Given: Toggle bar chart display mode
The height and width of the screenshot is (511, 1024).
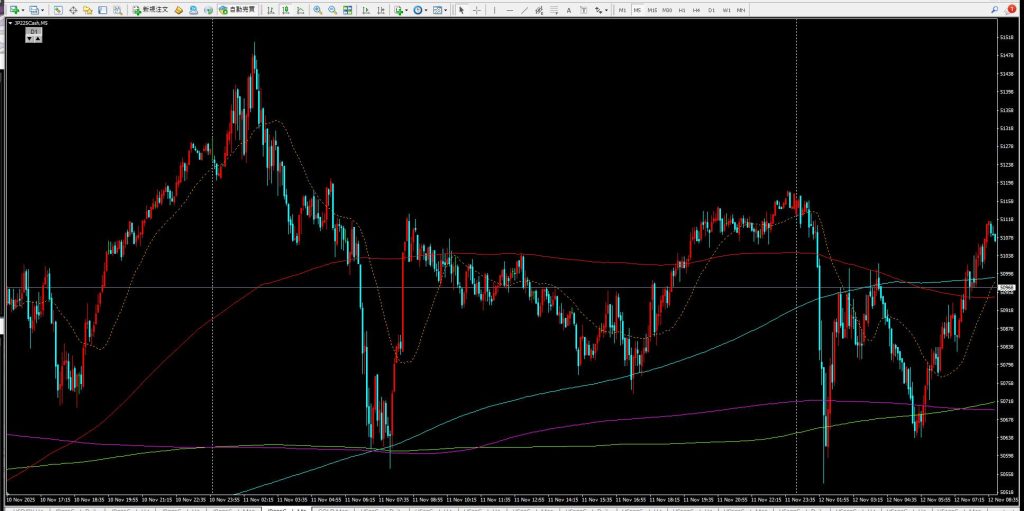Looking at the screenshot, I should pyautogui.click(x=270, y=10).
